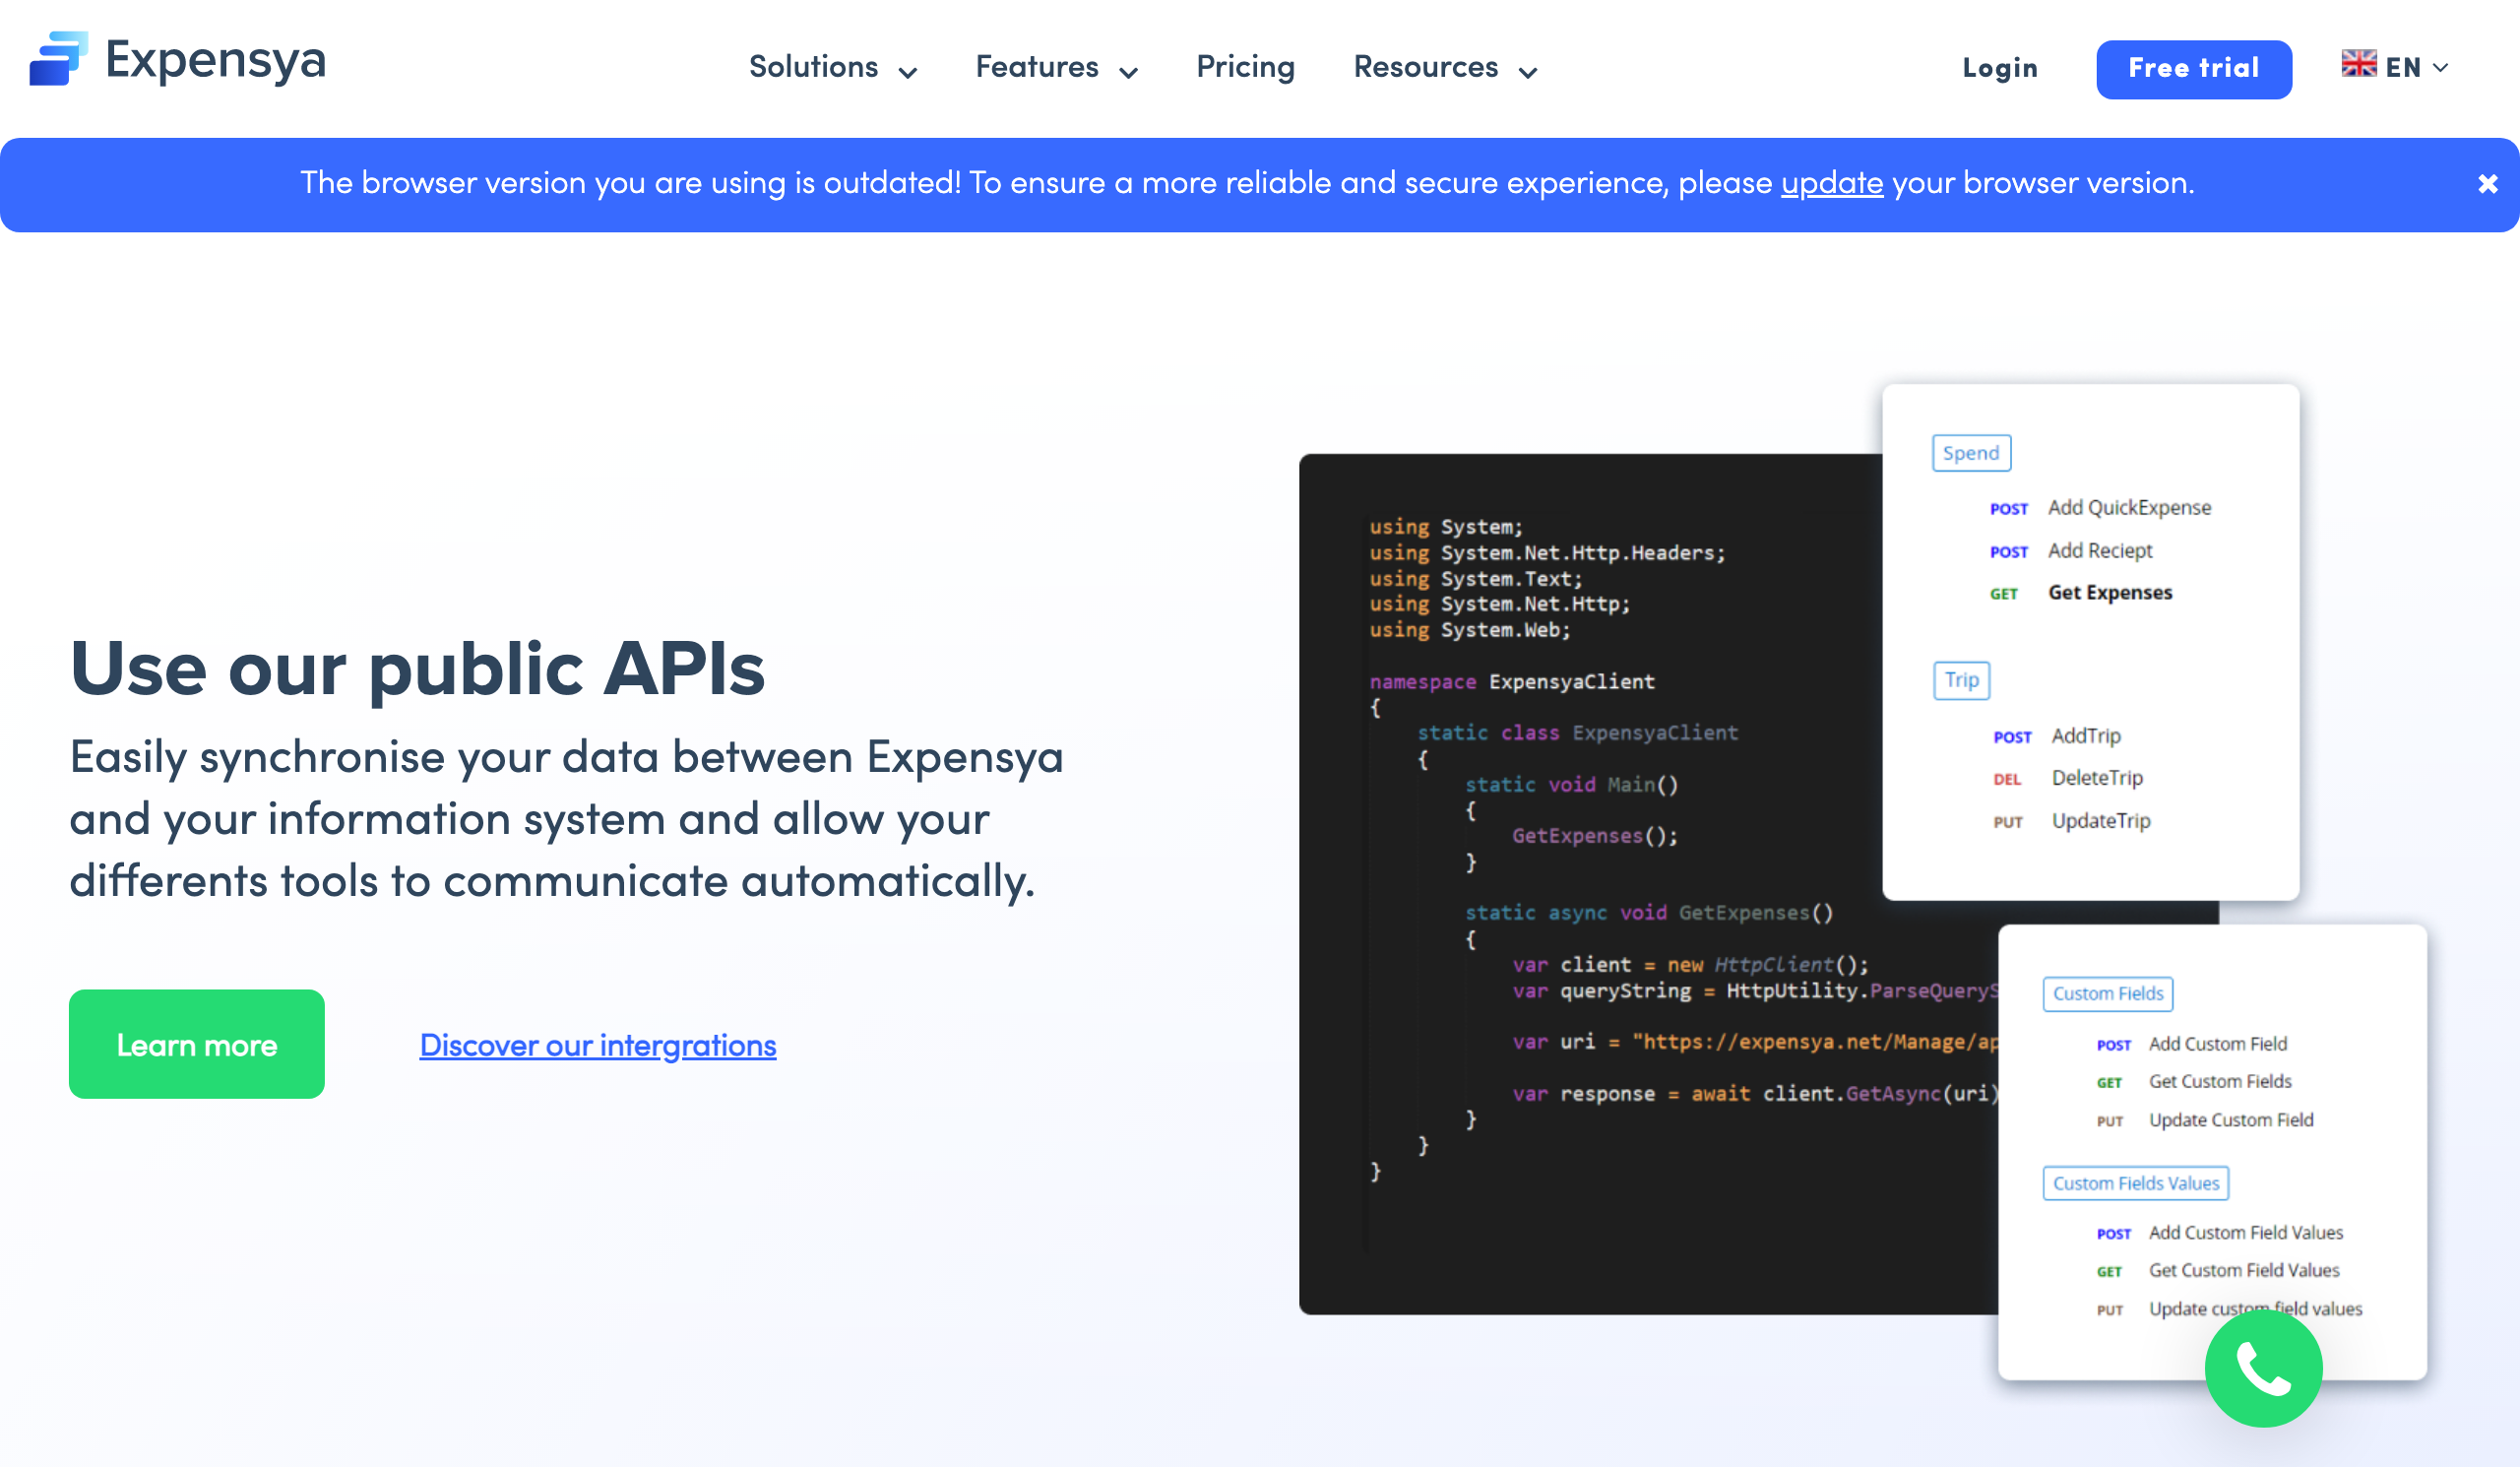Expand the Solutions menu
Screen dimensions: 2520x1467
tap(832, 68)
